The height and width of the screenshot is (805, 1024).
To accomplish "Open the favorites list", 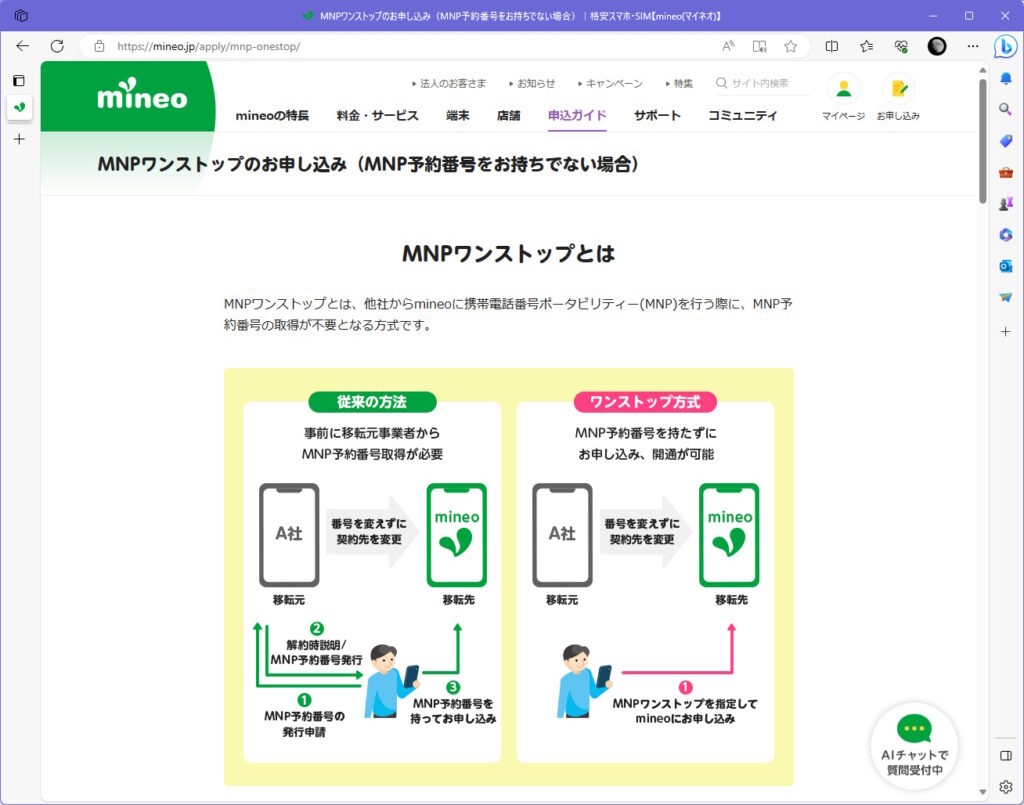I will tap(867, 46).
